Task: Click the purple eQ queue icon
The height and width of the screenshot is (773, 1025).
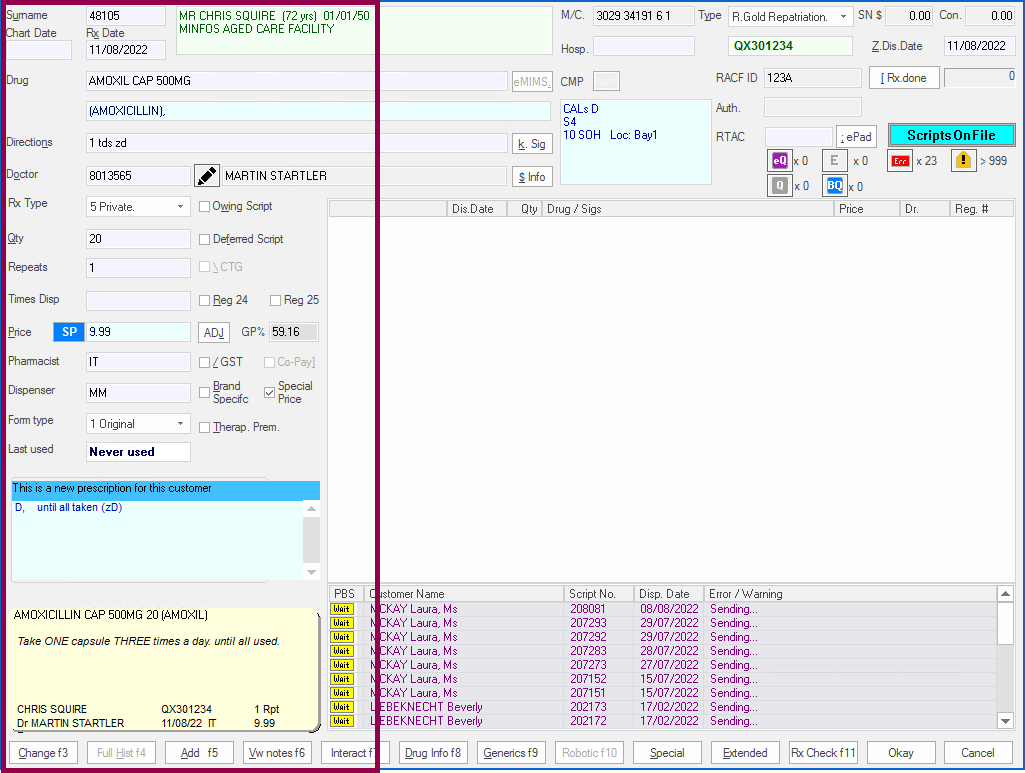Action: (x=779, y=161)
